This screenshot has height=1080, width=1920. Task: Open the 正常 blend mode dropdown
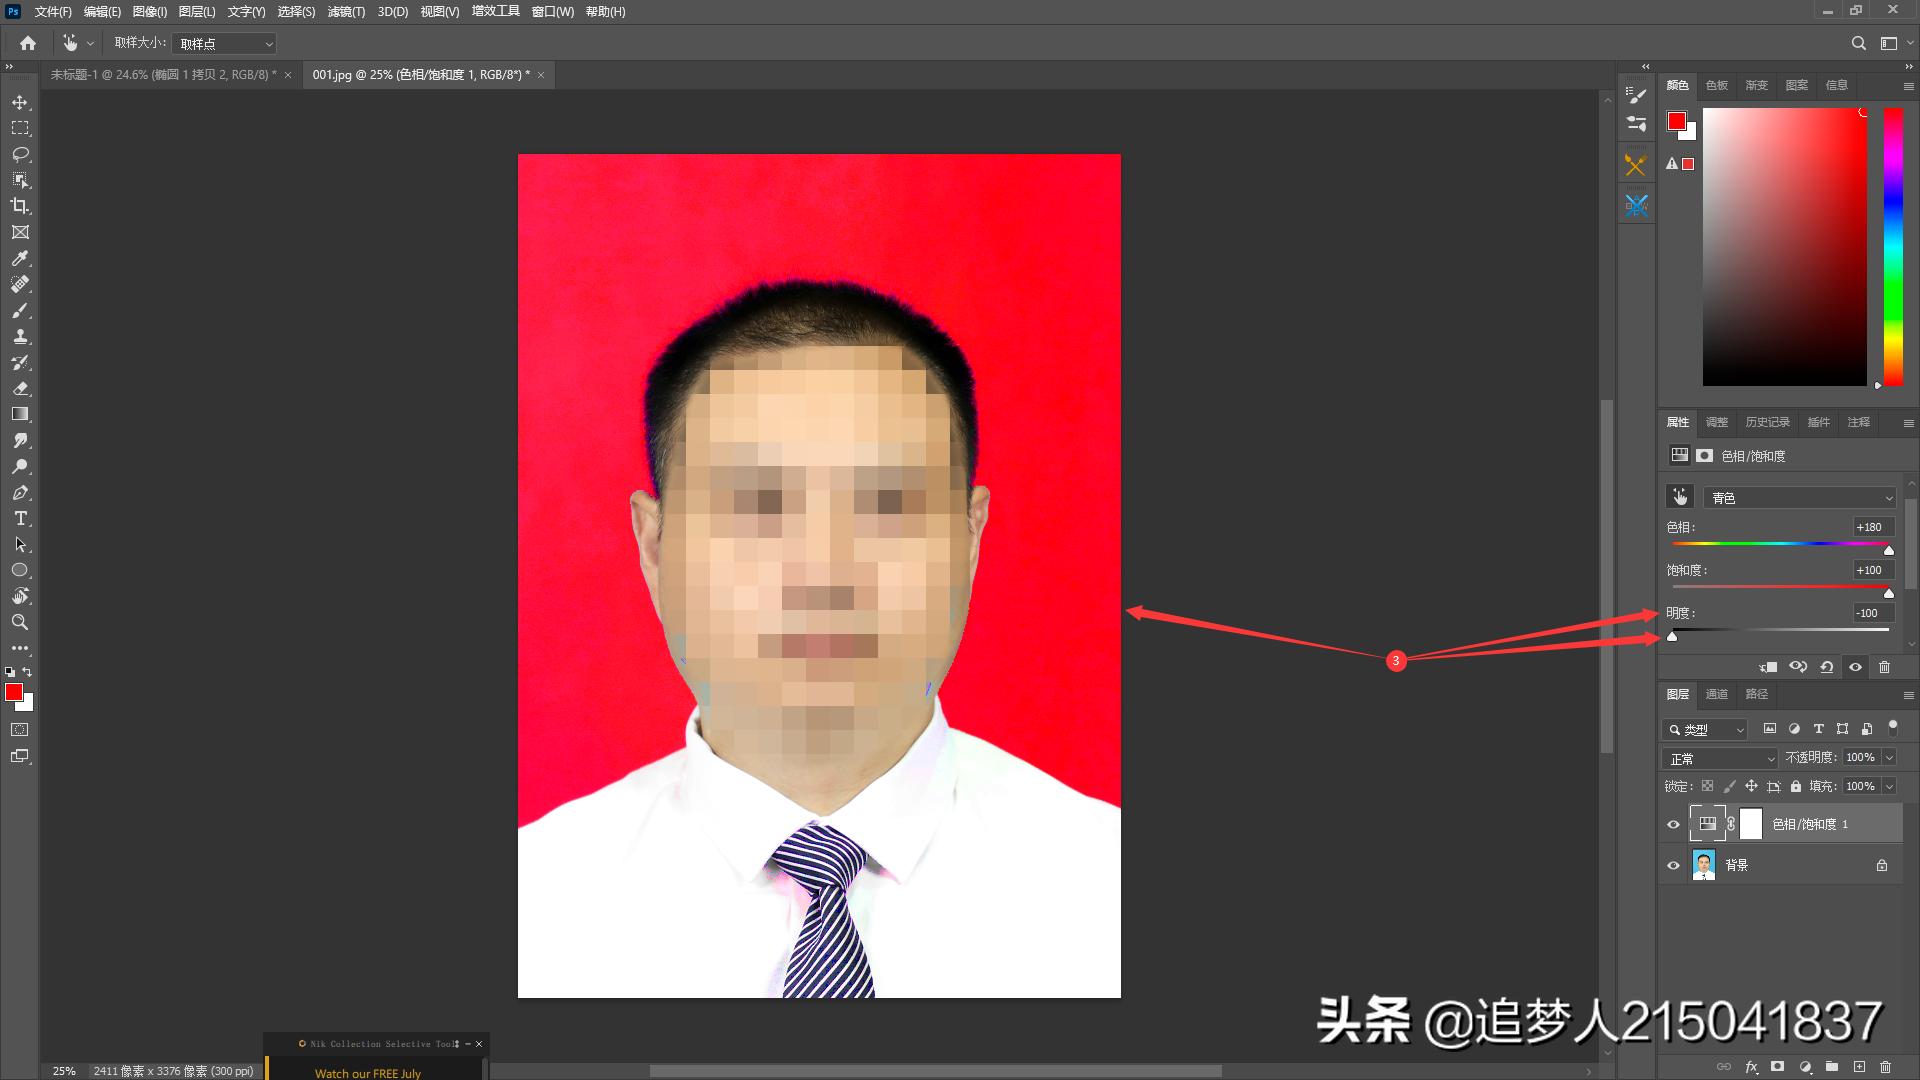(1718, 757)
